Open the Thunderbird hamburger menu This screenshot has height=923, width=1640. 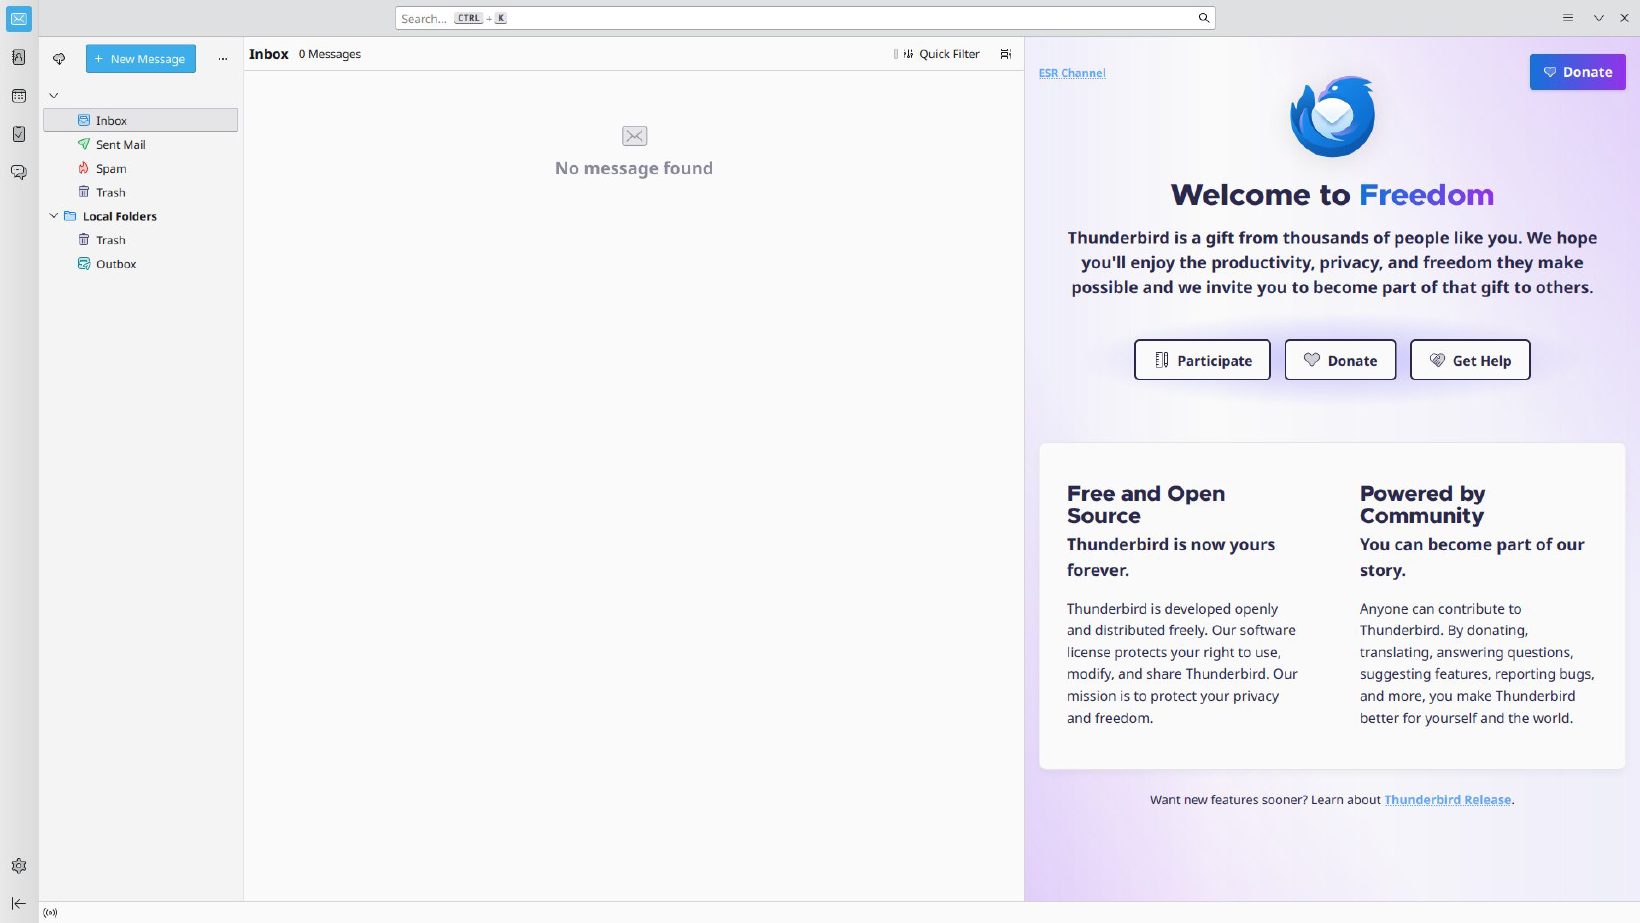coord(1568,18)
